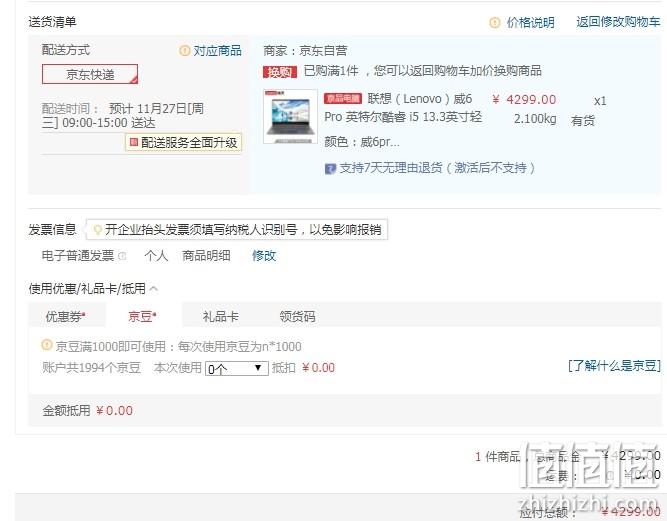The width and height of the screenshot is (667, 521).
Task: Click 修改 to edit invoice info
Action: click(x=264, y=256)
